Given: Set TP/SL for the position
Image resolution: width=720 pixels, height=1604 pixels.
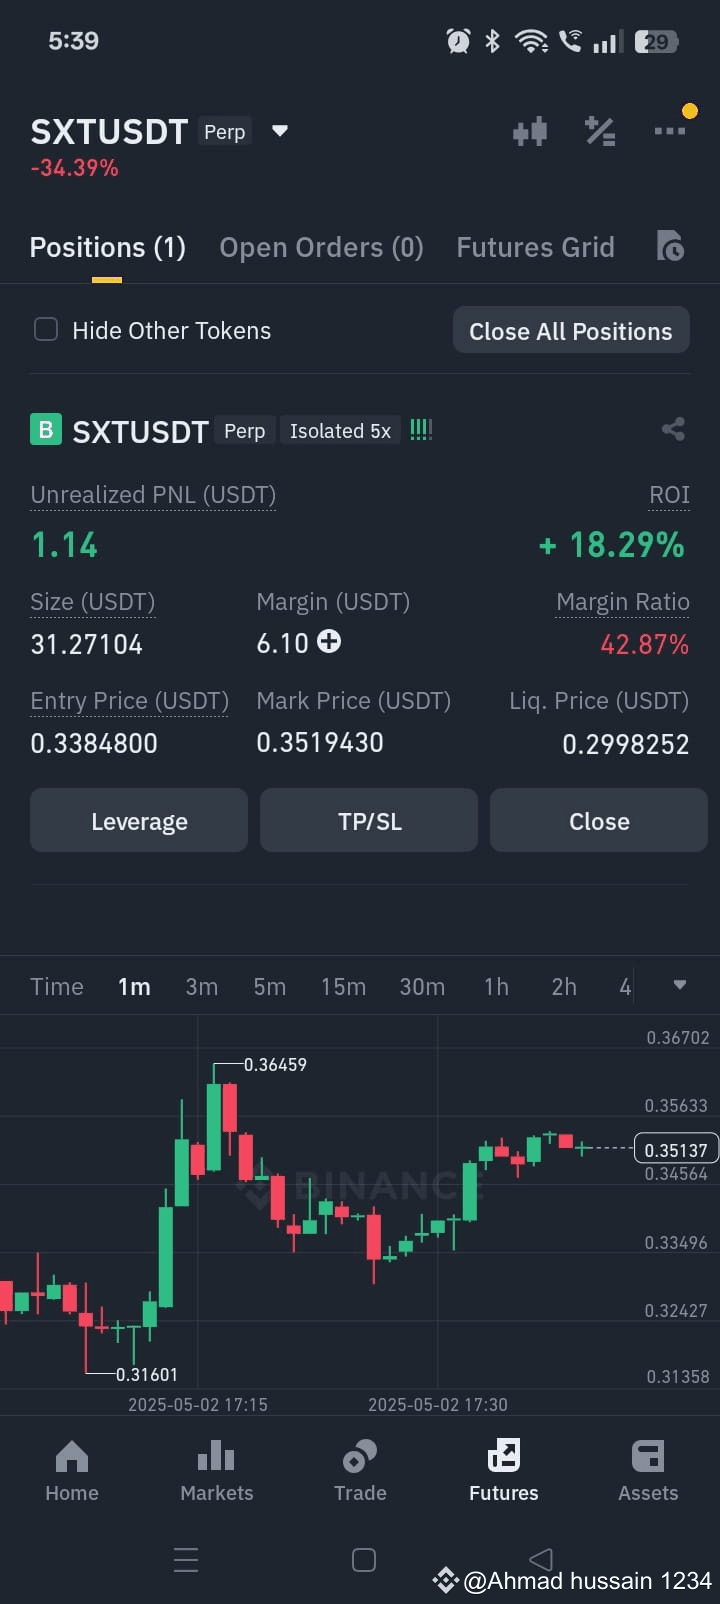Looking at the screenshot, I should 369,821.
